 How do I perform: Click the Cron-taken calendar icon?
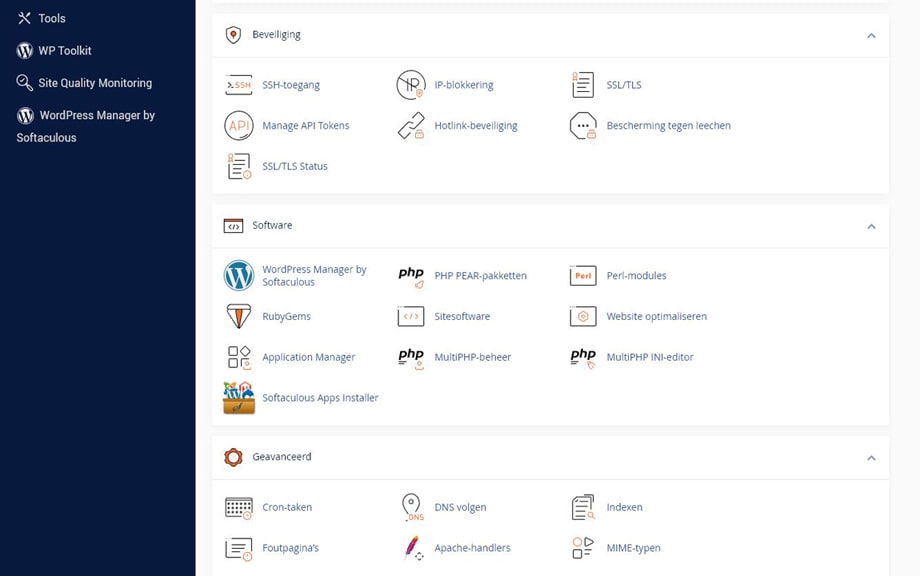pyautogui.click(x=239, y=508)
